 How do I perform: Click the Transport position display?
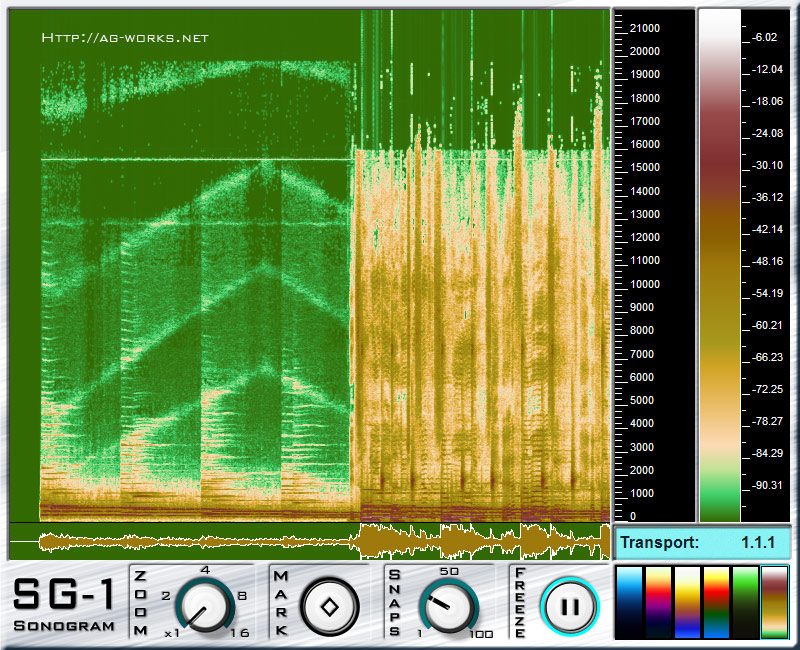(702, 542)
